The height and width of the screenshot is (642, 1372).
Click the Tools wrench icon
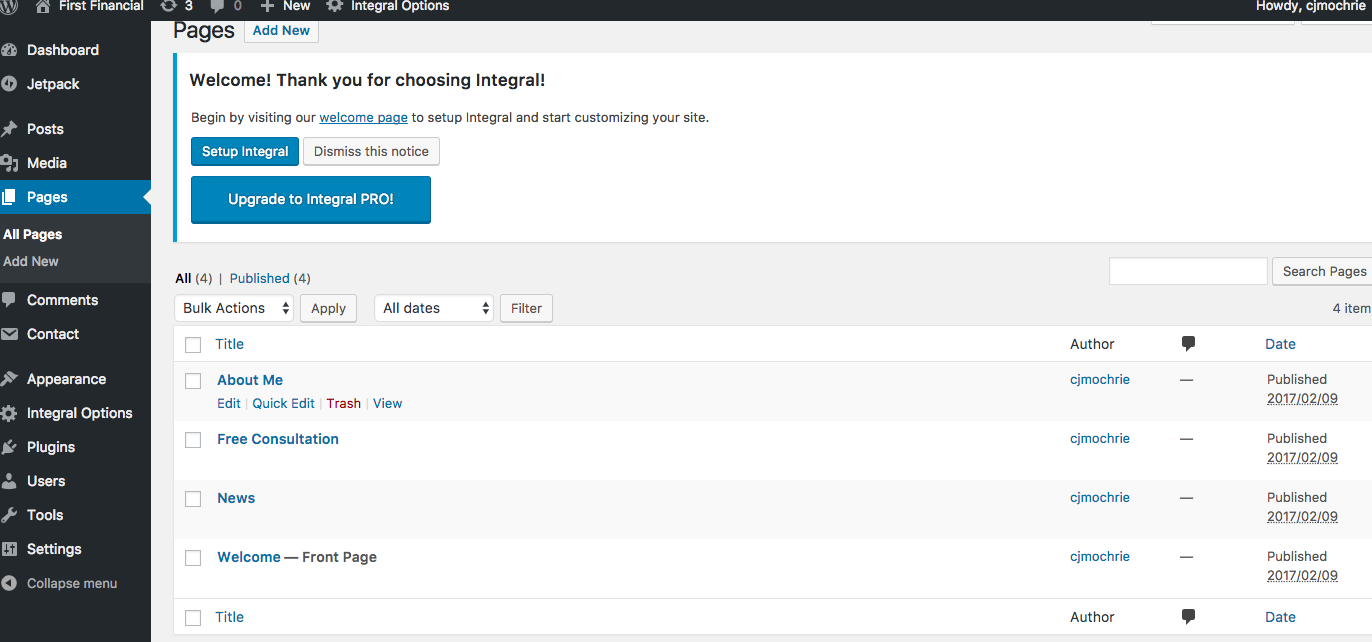pyautogui.click(x=9, y=515)
